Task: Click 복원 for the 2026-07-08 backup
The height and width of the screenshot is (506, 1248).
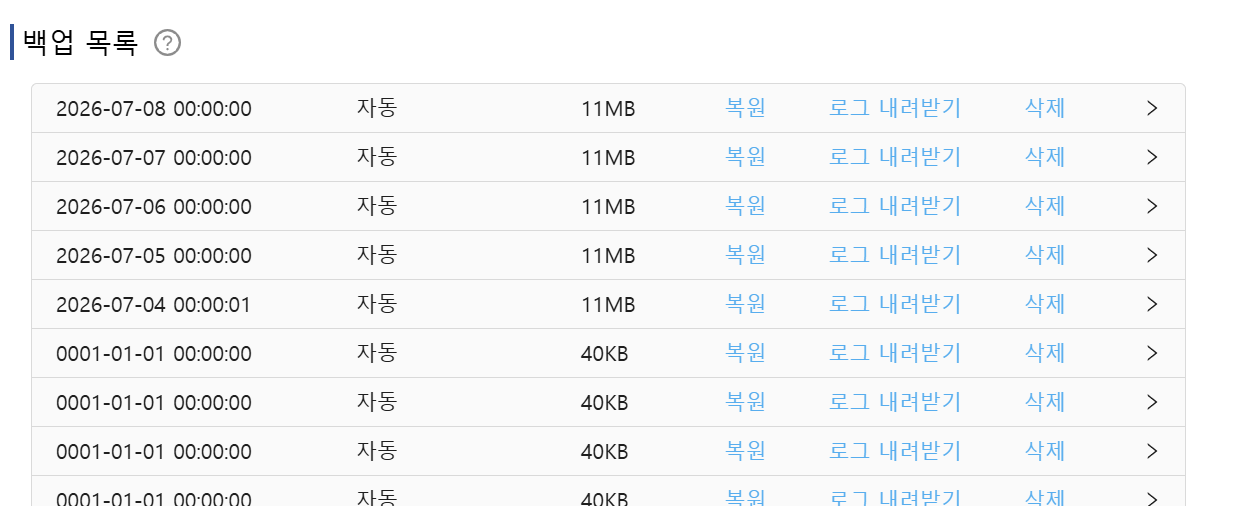Action: click(x=745, y=108)
